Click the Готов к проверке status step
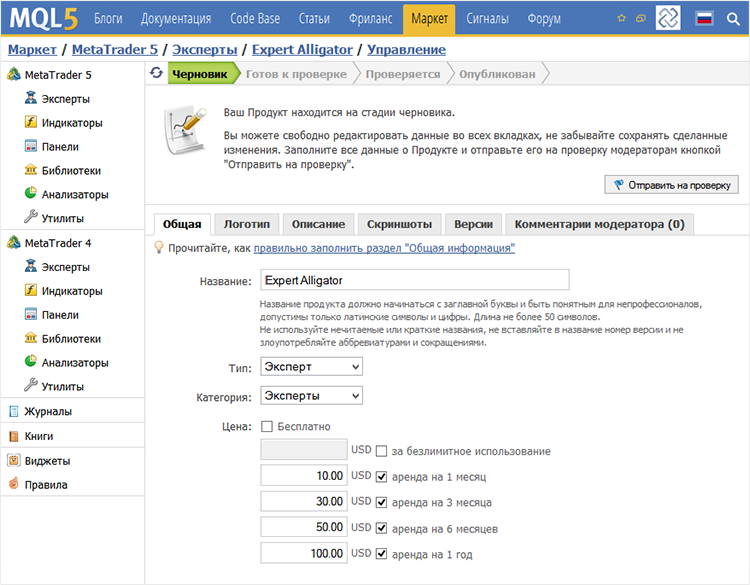Screen dimensions: 750x585 [297, 74]
